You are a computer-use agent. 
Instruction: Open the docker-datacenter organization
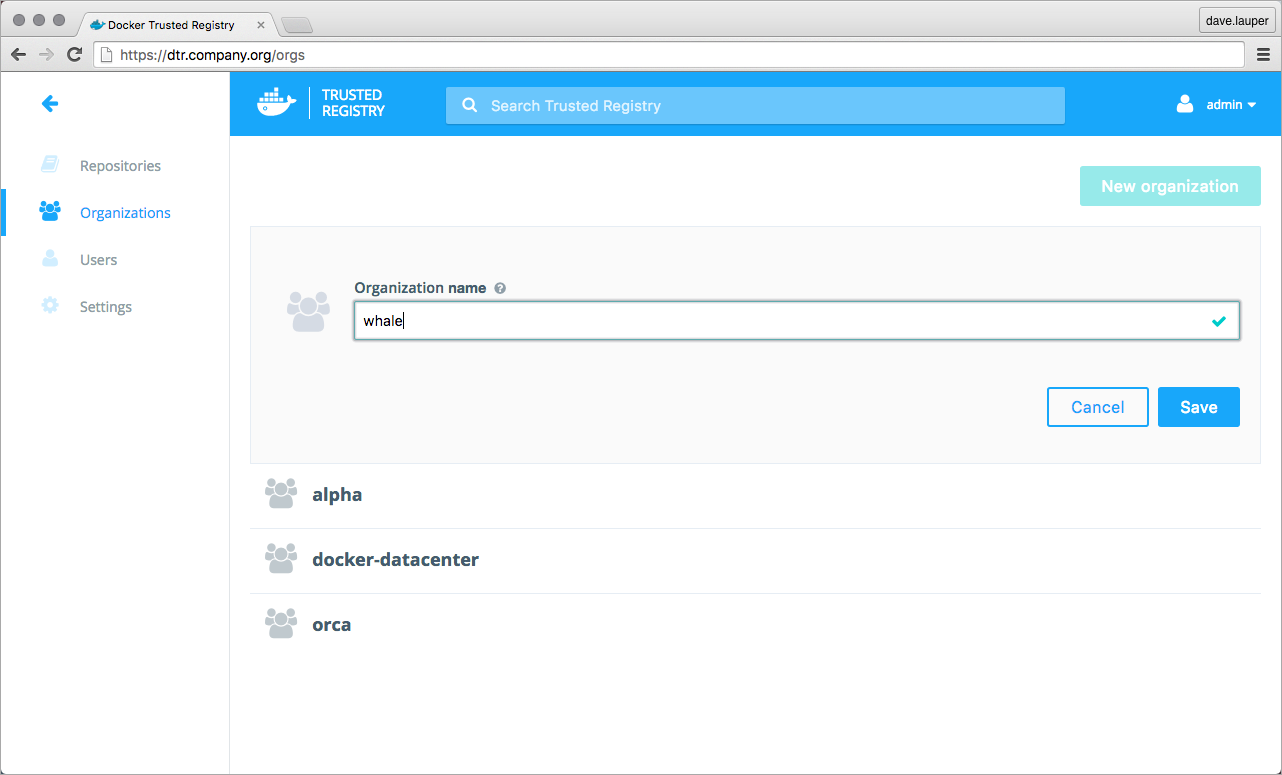coord(395,559)
